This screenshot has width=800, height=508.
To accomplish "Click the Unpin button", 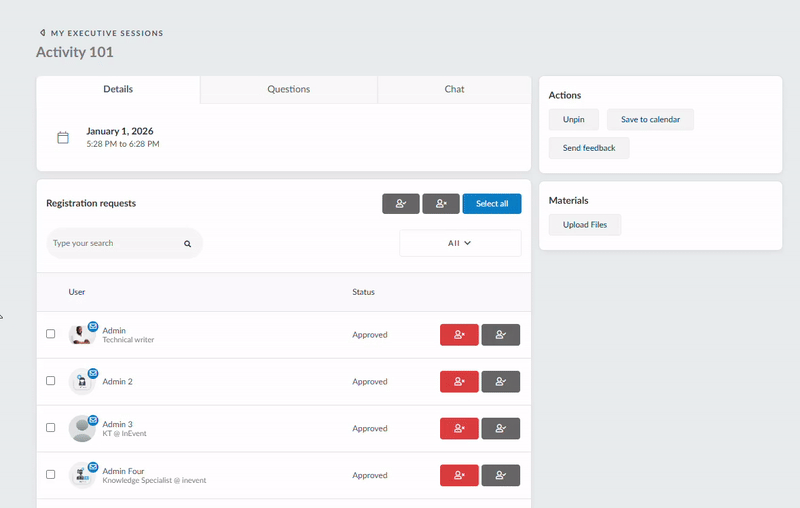I will pyautogui.click(x=573, y=119).
